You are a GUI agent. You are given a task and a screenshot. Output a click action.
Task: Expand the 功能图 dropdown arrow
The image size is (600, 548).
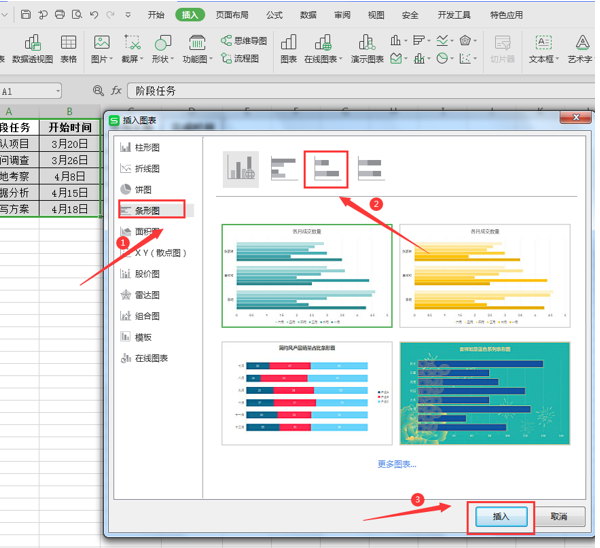tap(210, 59)
